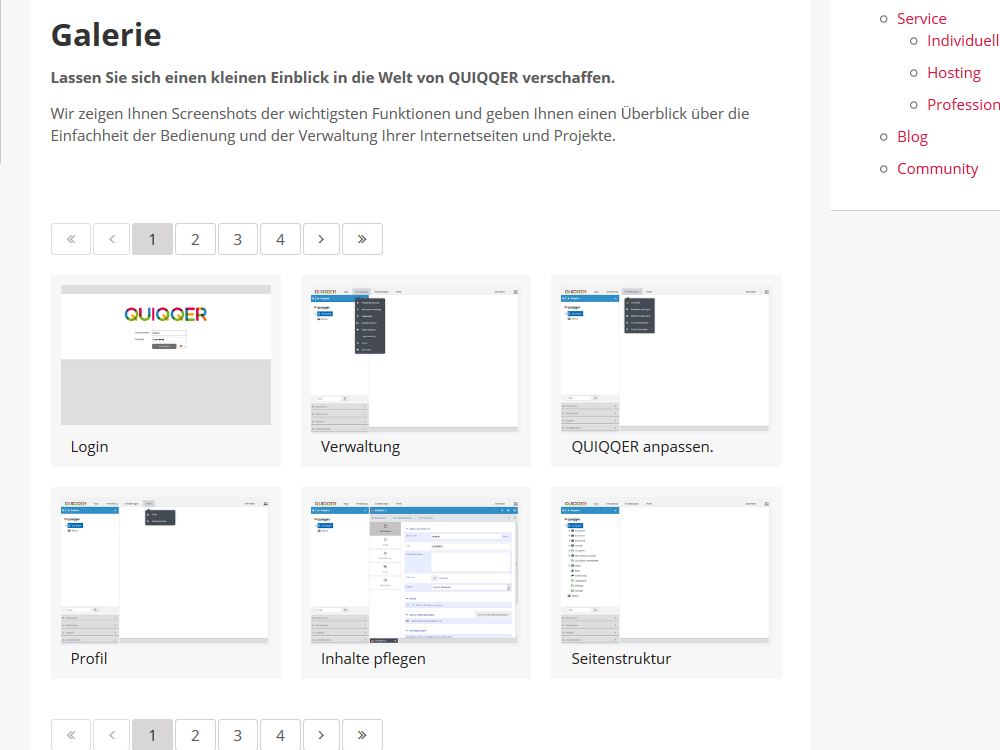Select page 2 in bottom pagination
This screenshot has width=1000, height=750.
195,735
